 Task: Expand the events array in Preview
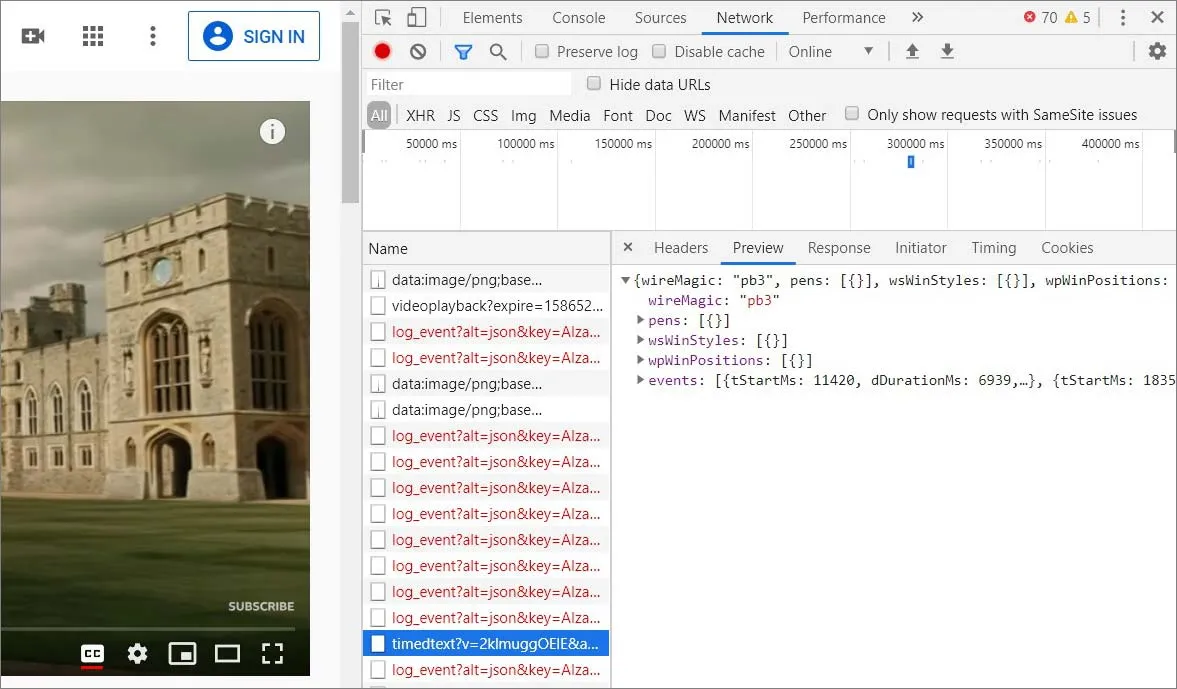640,380
